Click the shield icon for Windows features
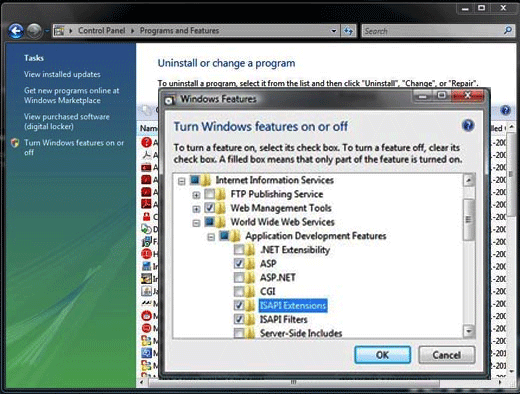 pyautogui.click(x=15, y=143)
